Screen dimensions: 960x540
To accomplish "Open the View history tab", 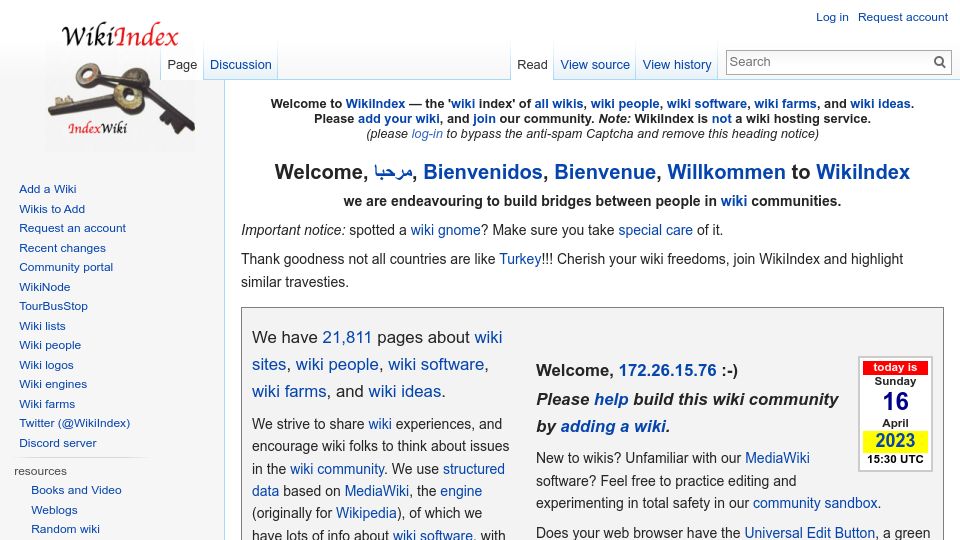I will coord(677,64).
